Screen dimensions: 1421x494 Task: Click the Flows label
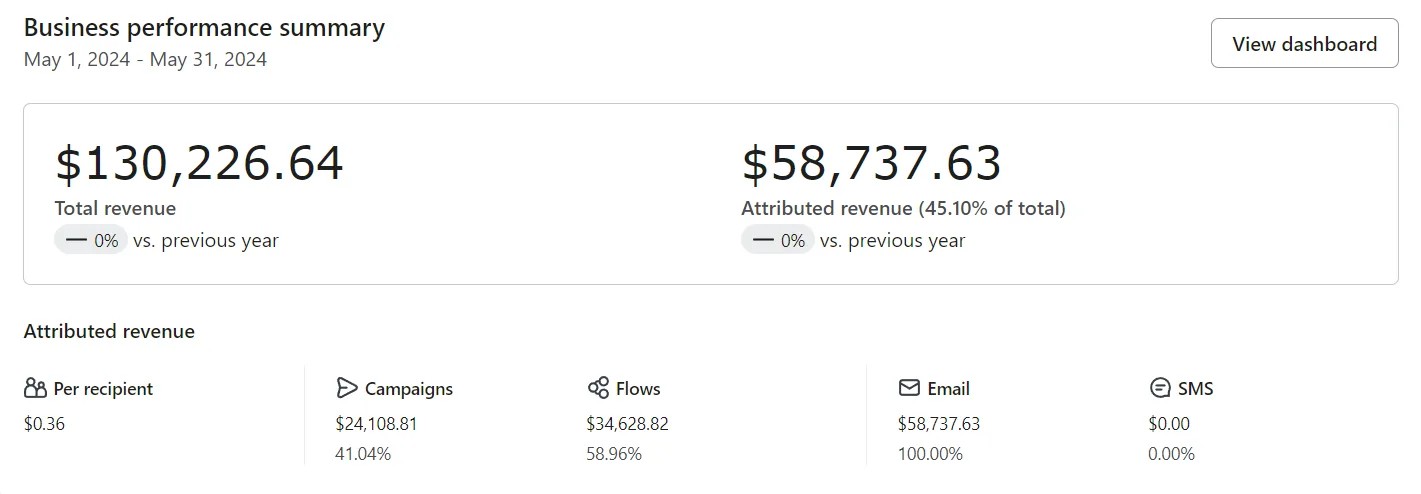click(638, 389)
